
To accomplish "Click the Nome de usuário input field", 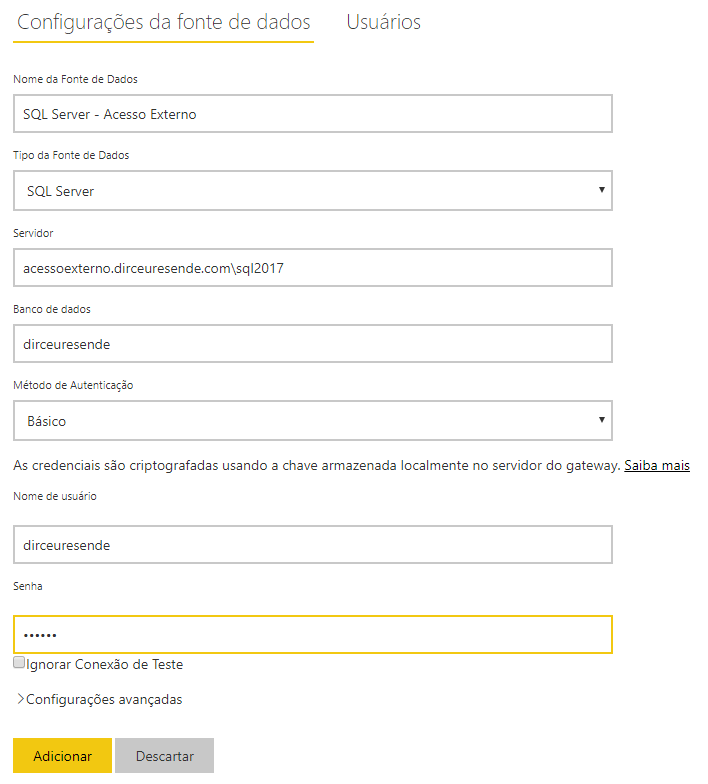I will [x=312, y=544].
